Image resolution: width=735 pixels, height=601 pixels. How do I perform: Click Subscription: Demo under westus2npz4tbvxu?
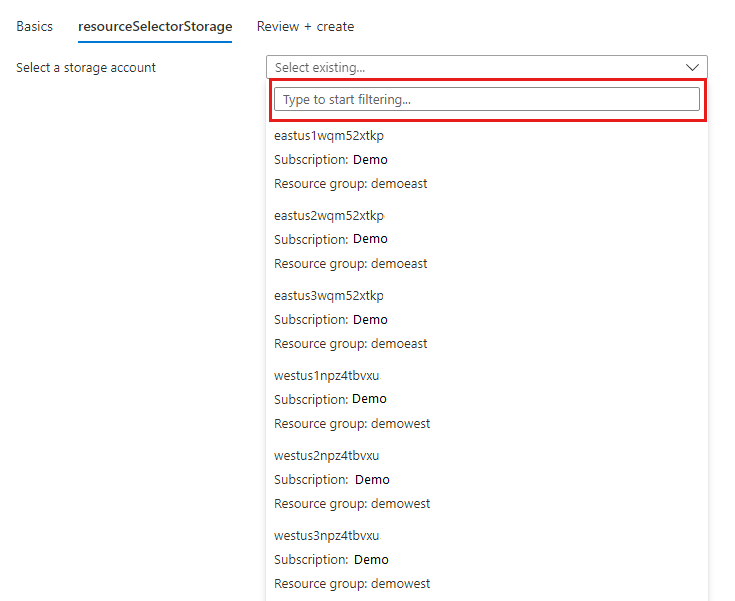(332, 480)
